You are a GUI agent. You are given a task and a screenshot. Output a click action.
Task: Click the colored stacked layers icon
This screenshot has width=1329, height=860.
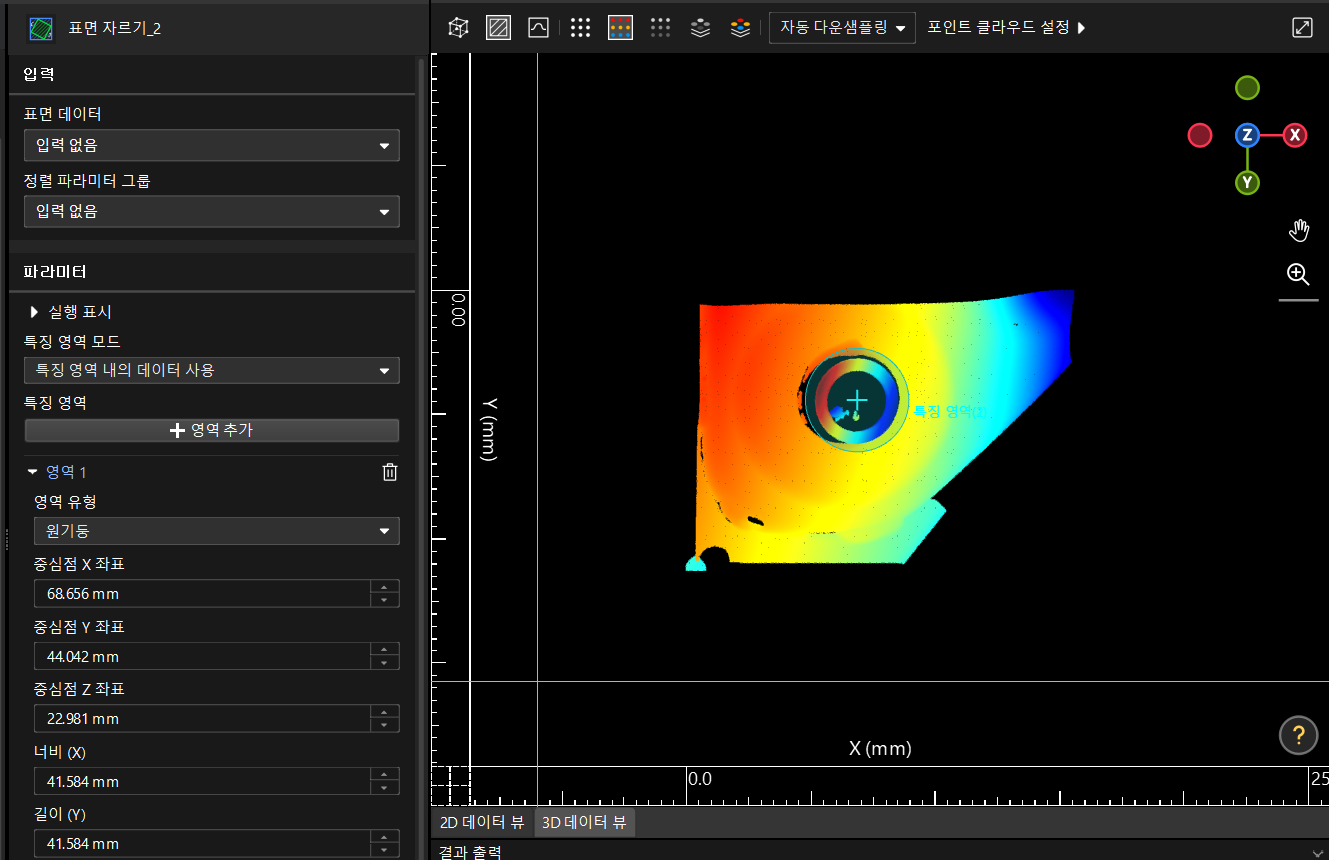click(740, 28)
